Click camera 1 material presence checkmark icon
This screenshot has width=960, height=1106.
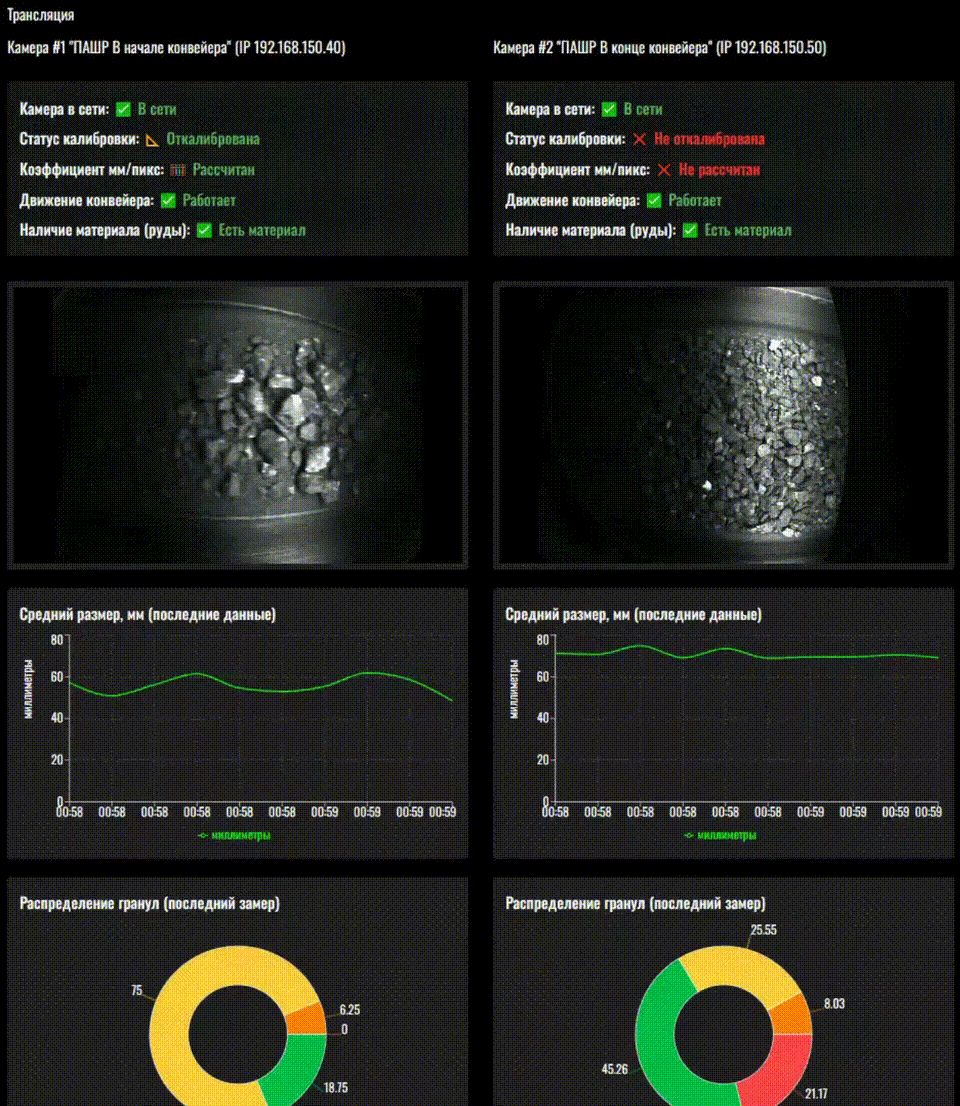pyautogui.click(x=204, y=231)
